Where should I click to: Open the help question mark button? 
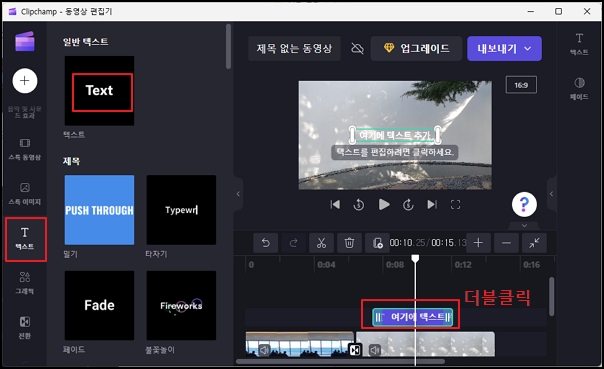point(524,204)
